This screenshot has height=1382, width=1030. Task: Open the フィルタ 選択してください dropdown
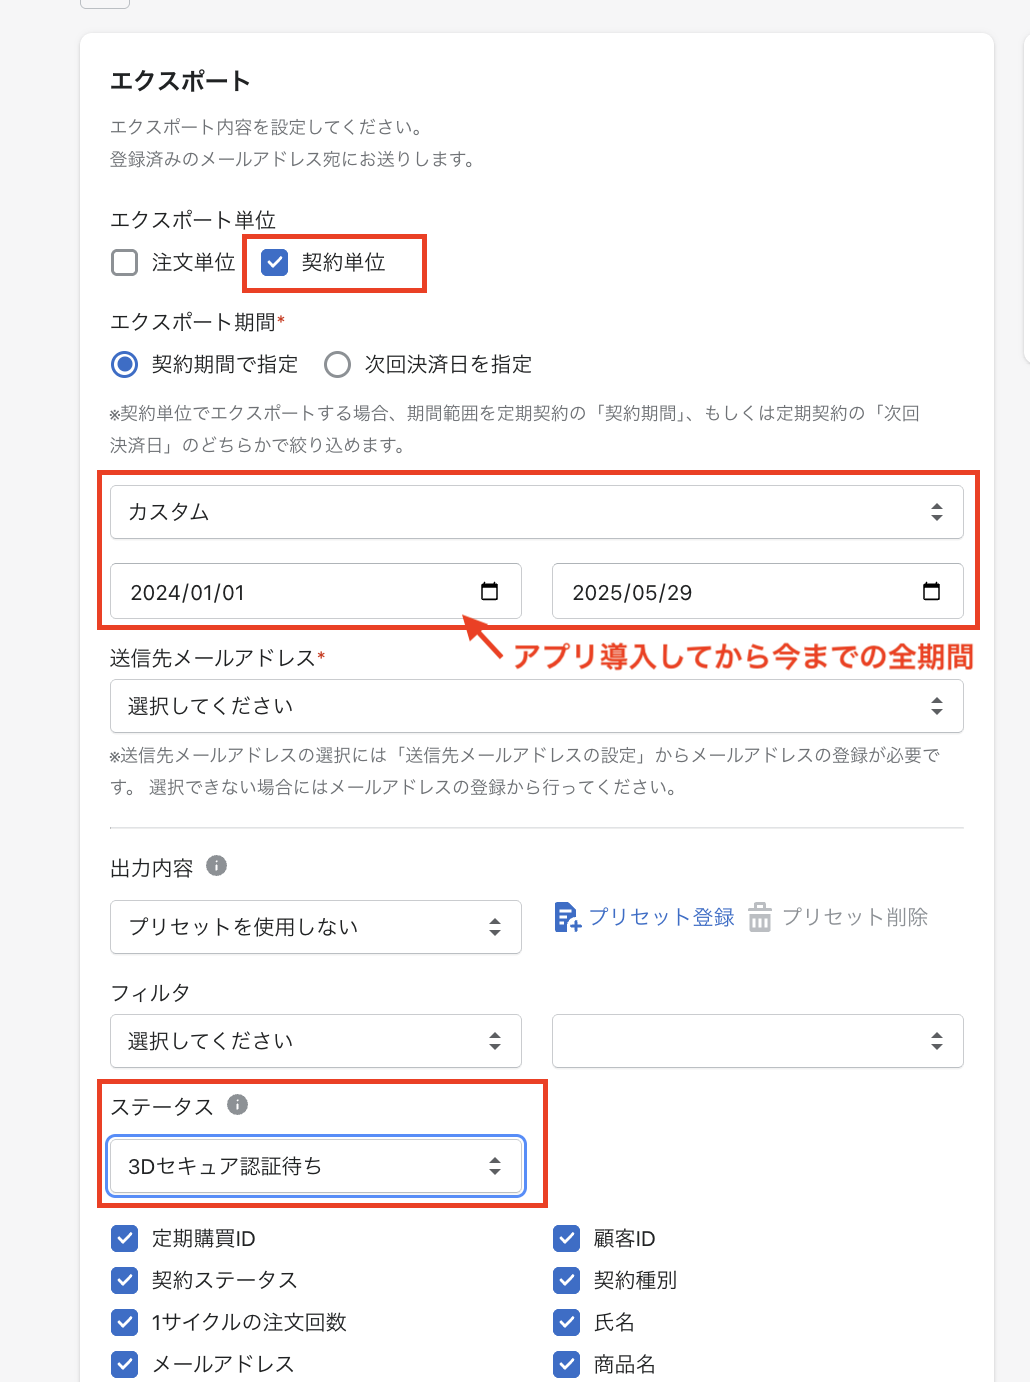[315, 1041]
